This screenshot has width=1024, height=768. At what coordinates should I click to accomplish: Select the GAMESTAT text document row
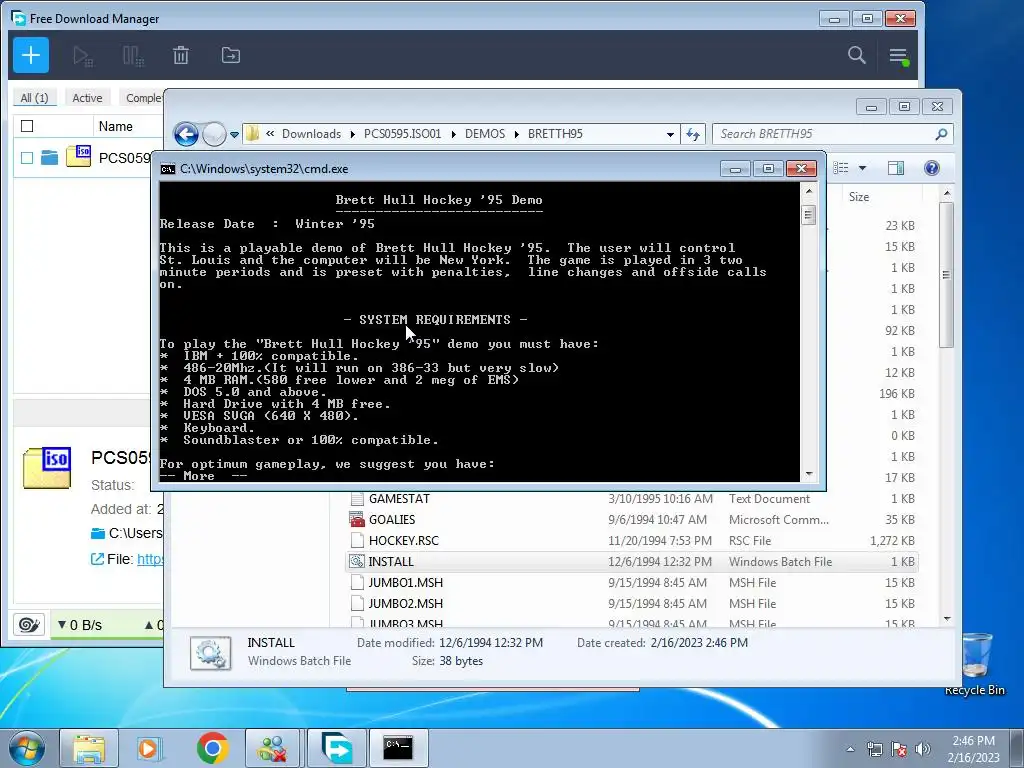point(632,499)
